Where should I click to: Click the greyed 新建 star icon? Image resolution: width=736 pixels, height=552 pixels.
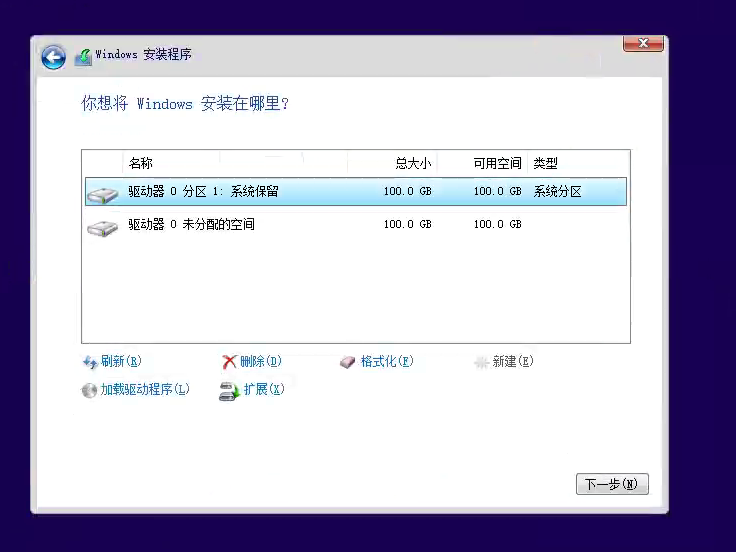pos(482,362)
